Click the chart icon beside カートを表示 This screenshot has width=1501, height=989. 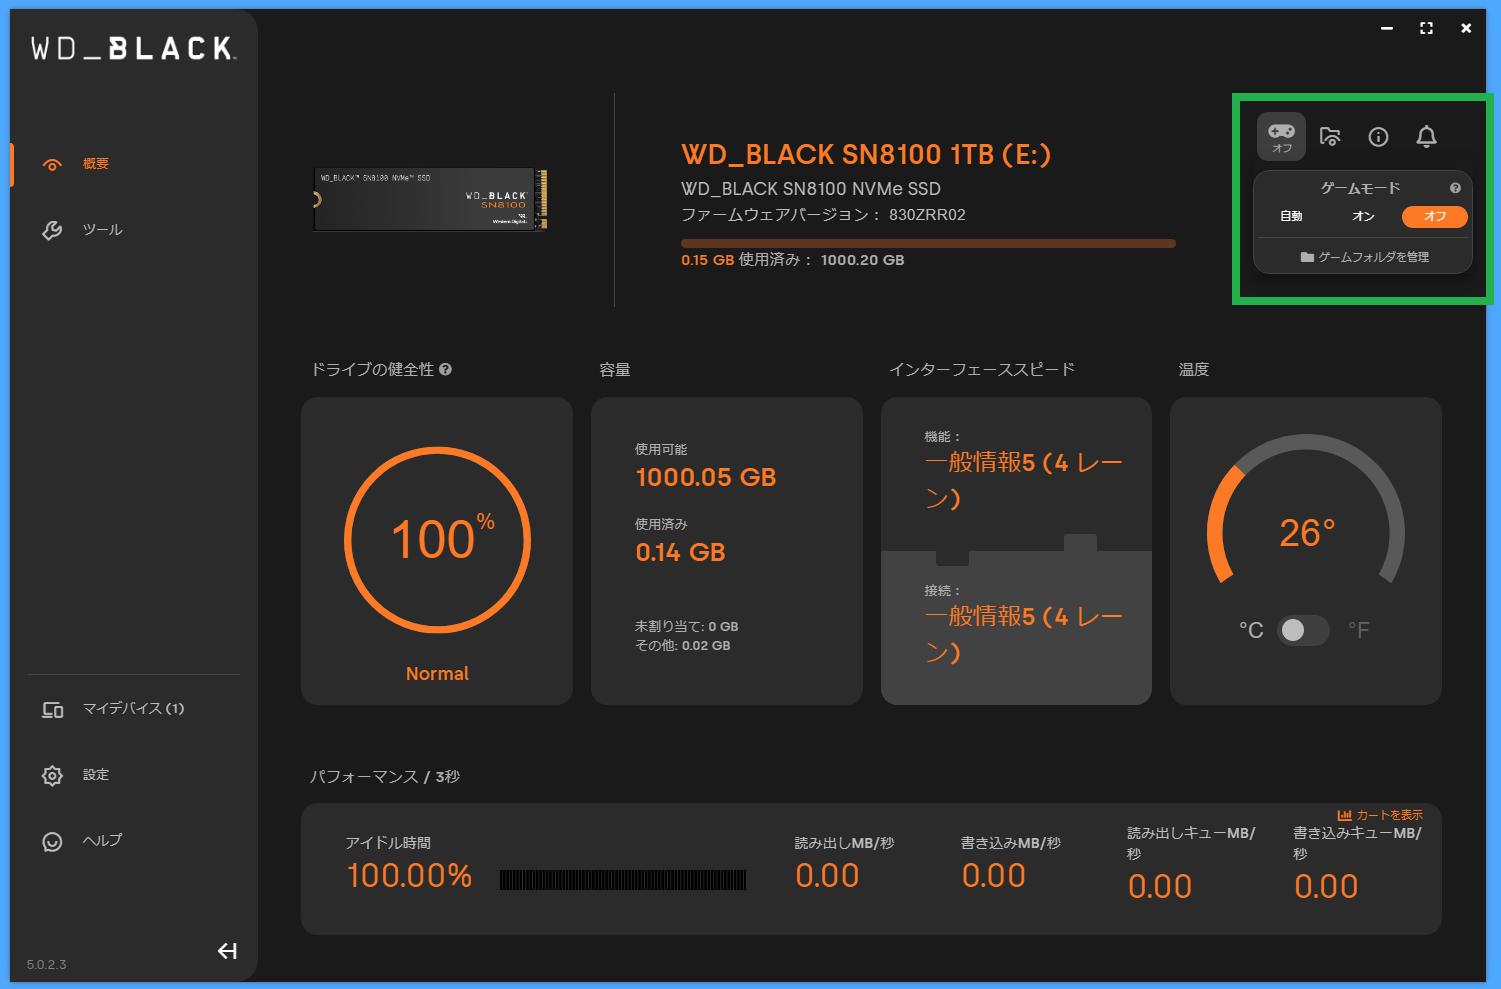click(x=1344, y=815)
